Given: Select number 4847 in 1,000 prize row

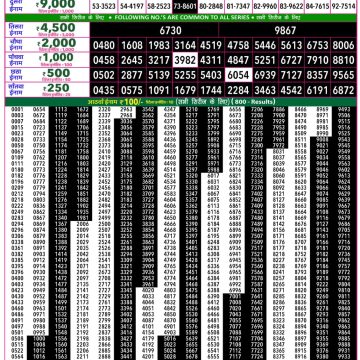Looking at the screenshot, I should [238, 60].
